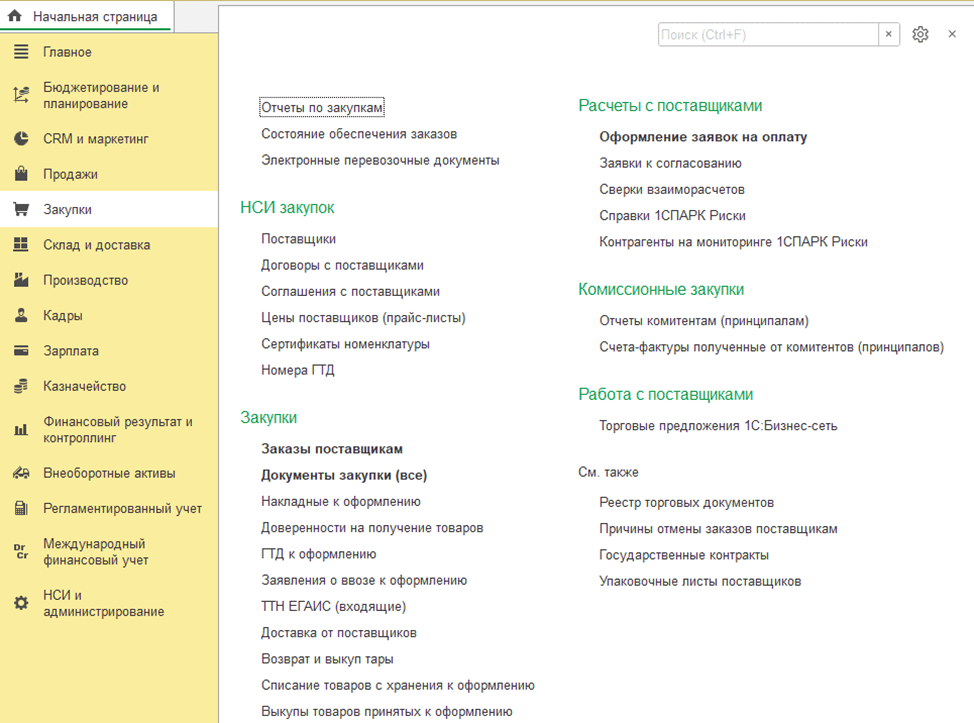
Task: Click the Склад и доставка grid icon
Action: coord(21,245)
